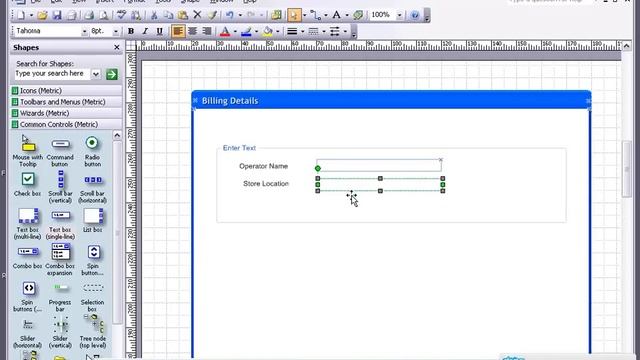The image size is (640, 360).
Task: Delete the selected shape with the X icon
Action: coord(197,16)
